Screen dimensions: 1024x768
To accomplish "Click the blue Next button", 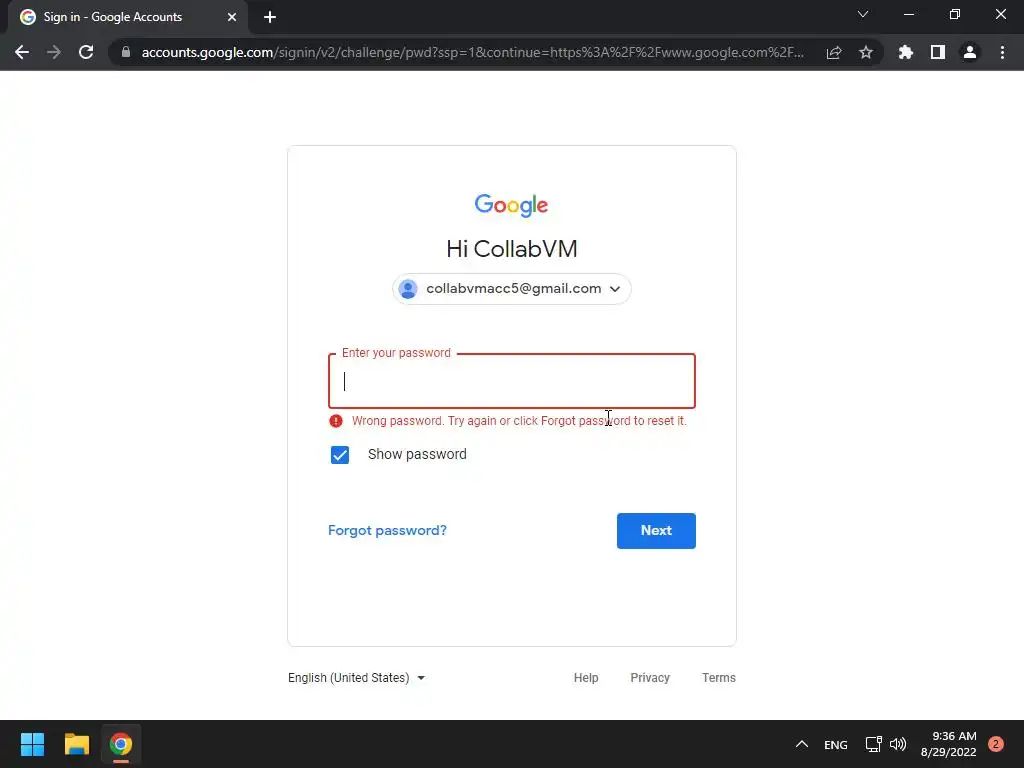I will pyautogui.click(x=656, y=531).
